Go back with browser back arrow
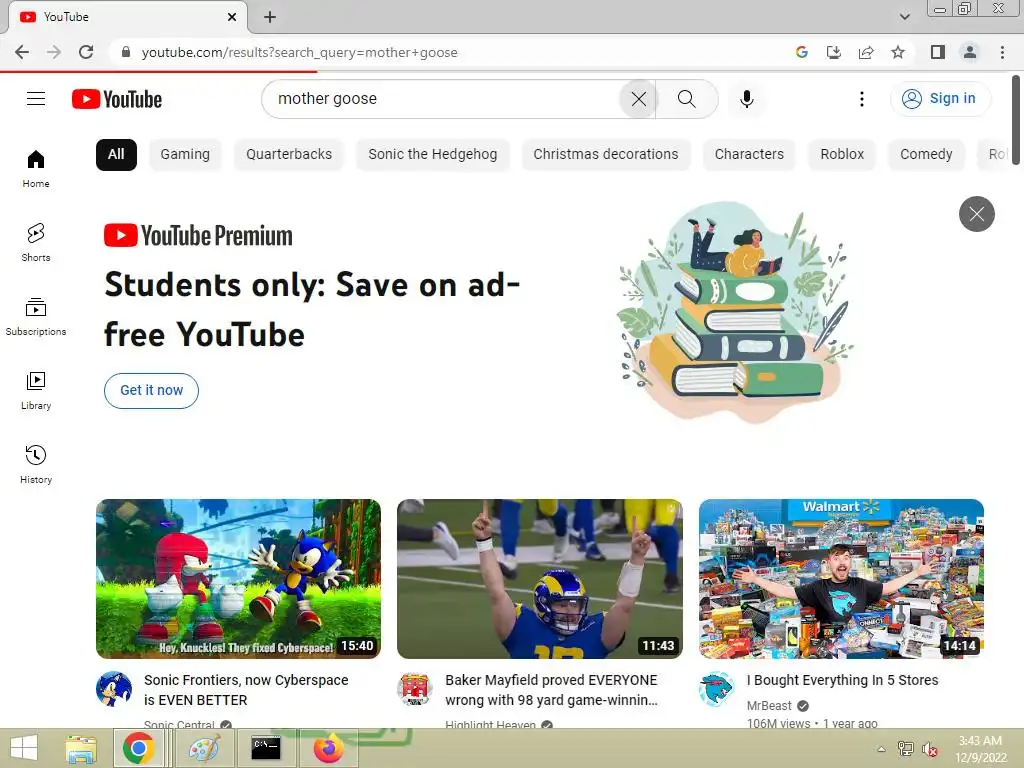 tap(22, 52)
